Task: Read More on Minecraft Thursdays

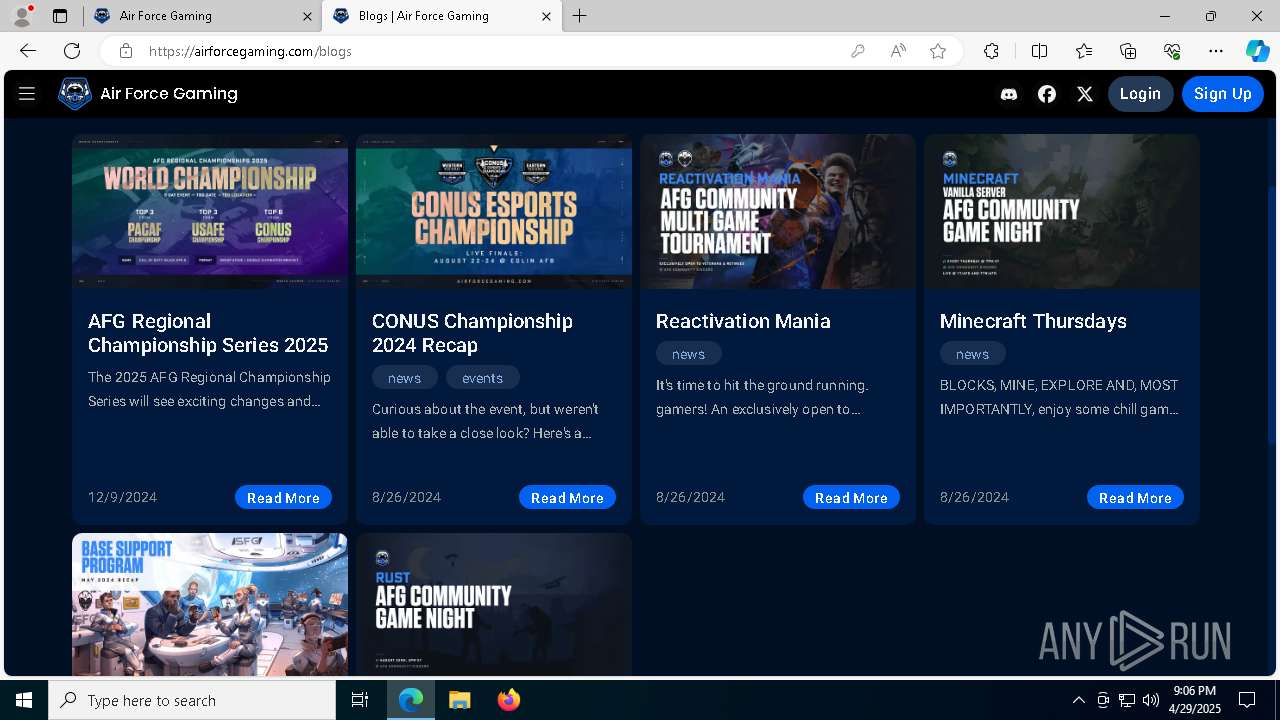Action: point(1135,498)
